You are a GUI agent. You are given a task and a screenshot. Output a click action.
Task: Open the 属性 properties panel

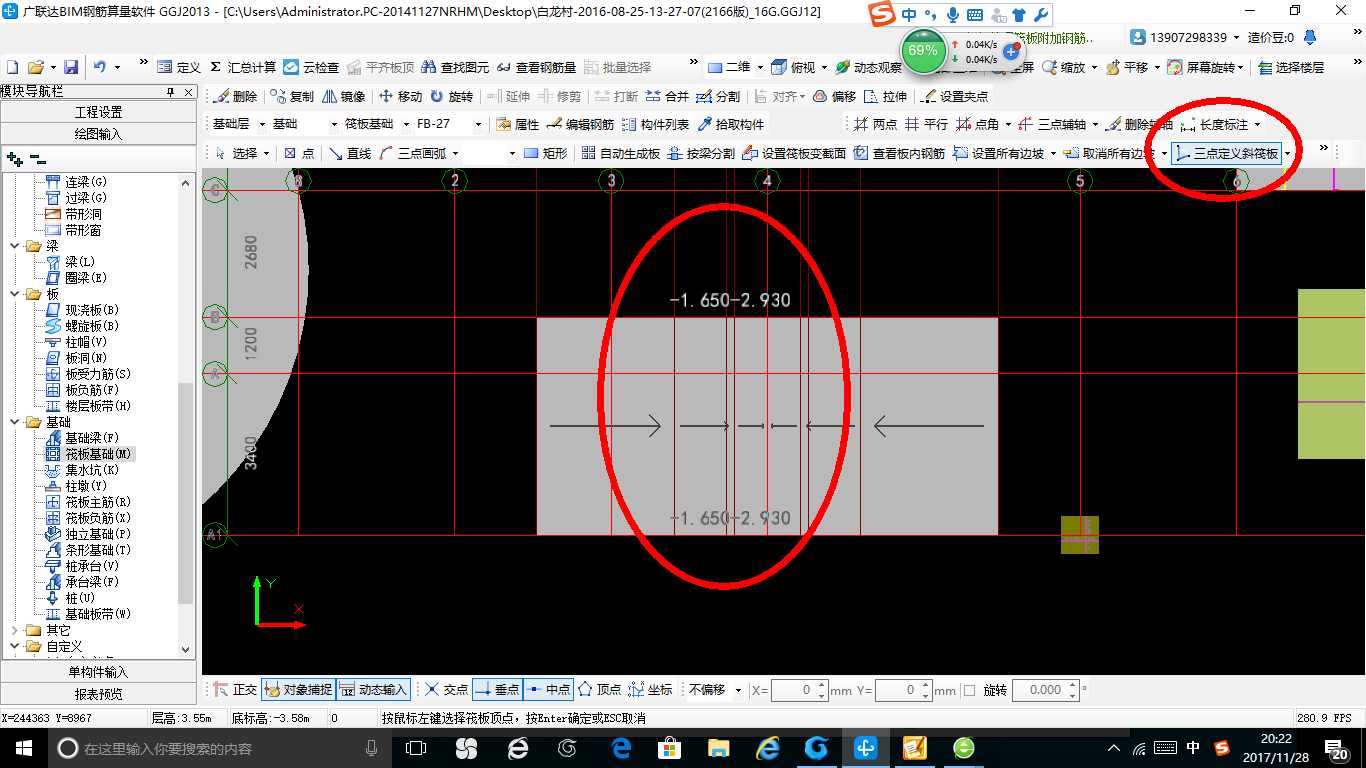tap(518, 125)
